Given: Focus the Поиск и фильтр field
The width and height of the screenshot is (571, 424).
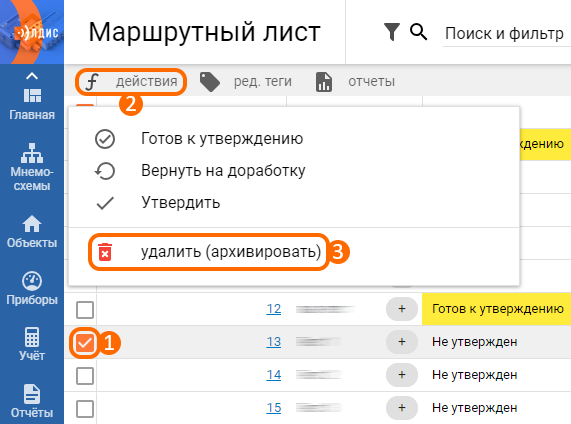Looking at the screenshot, I should click(507, 34).
